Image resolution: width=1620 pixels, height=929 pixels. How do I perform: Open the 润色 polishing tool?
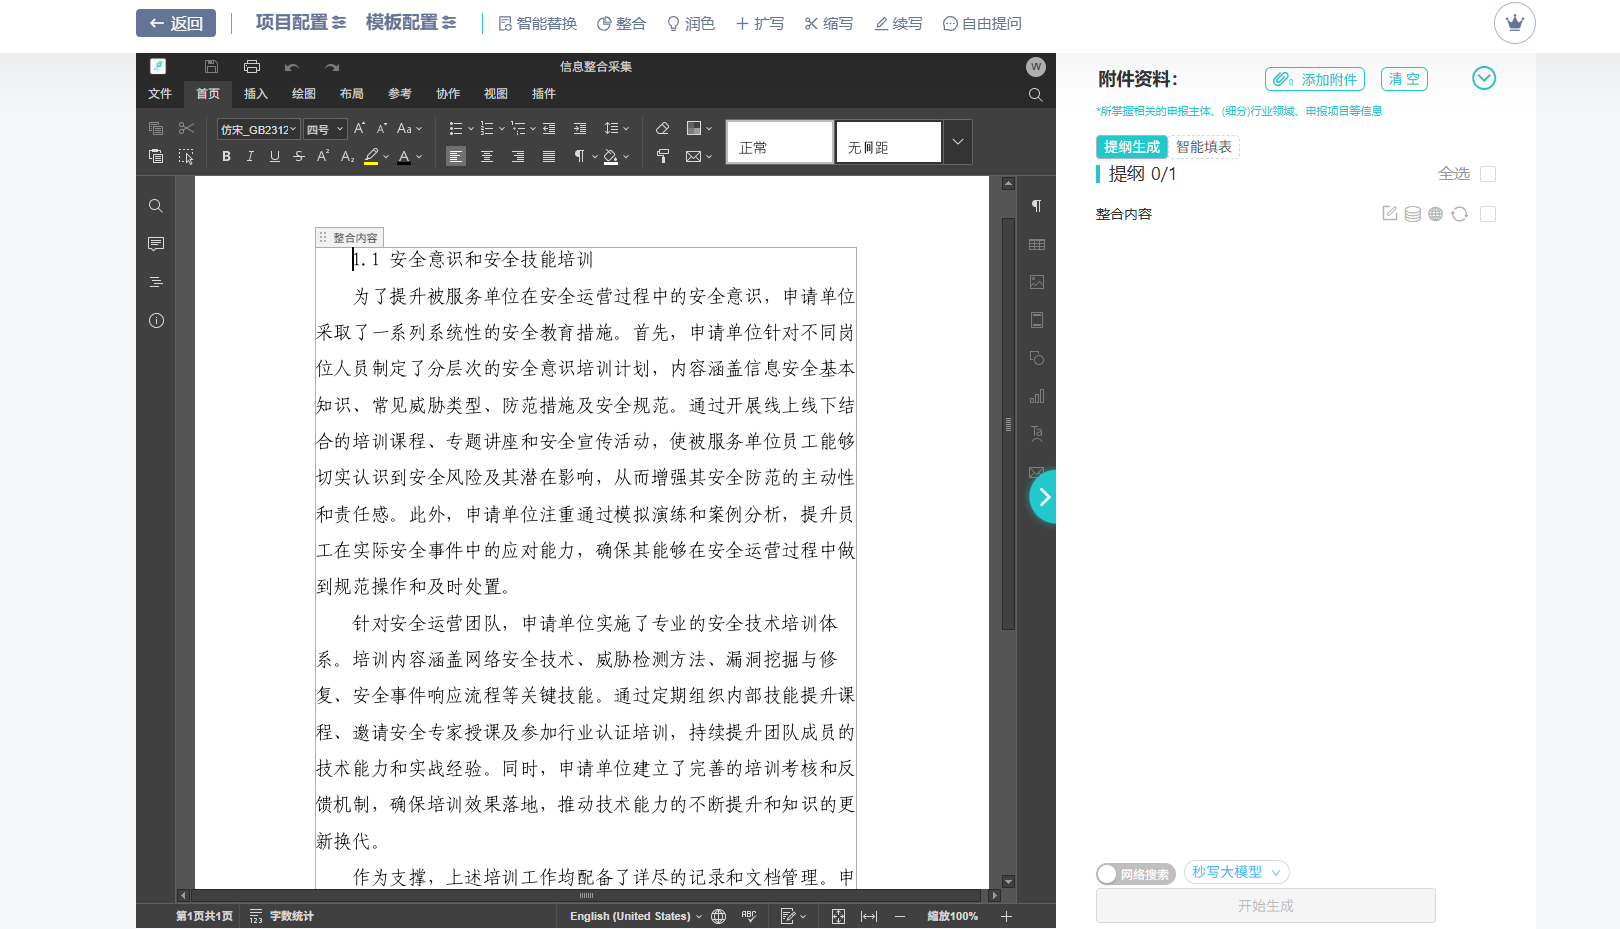click(694, 23)
